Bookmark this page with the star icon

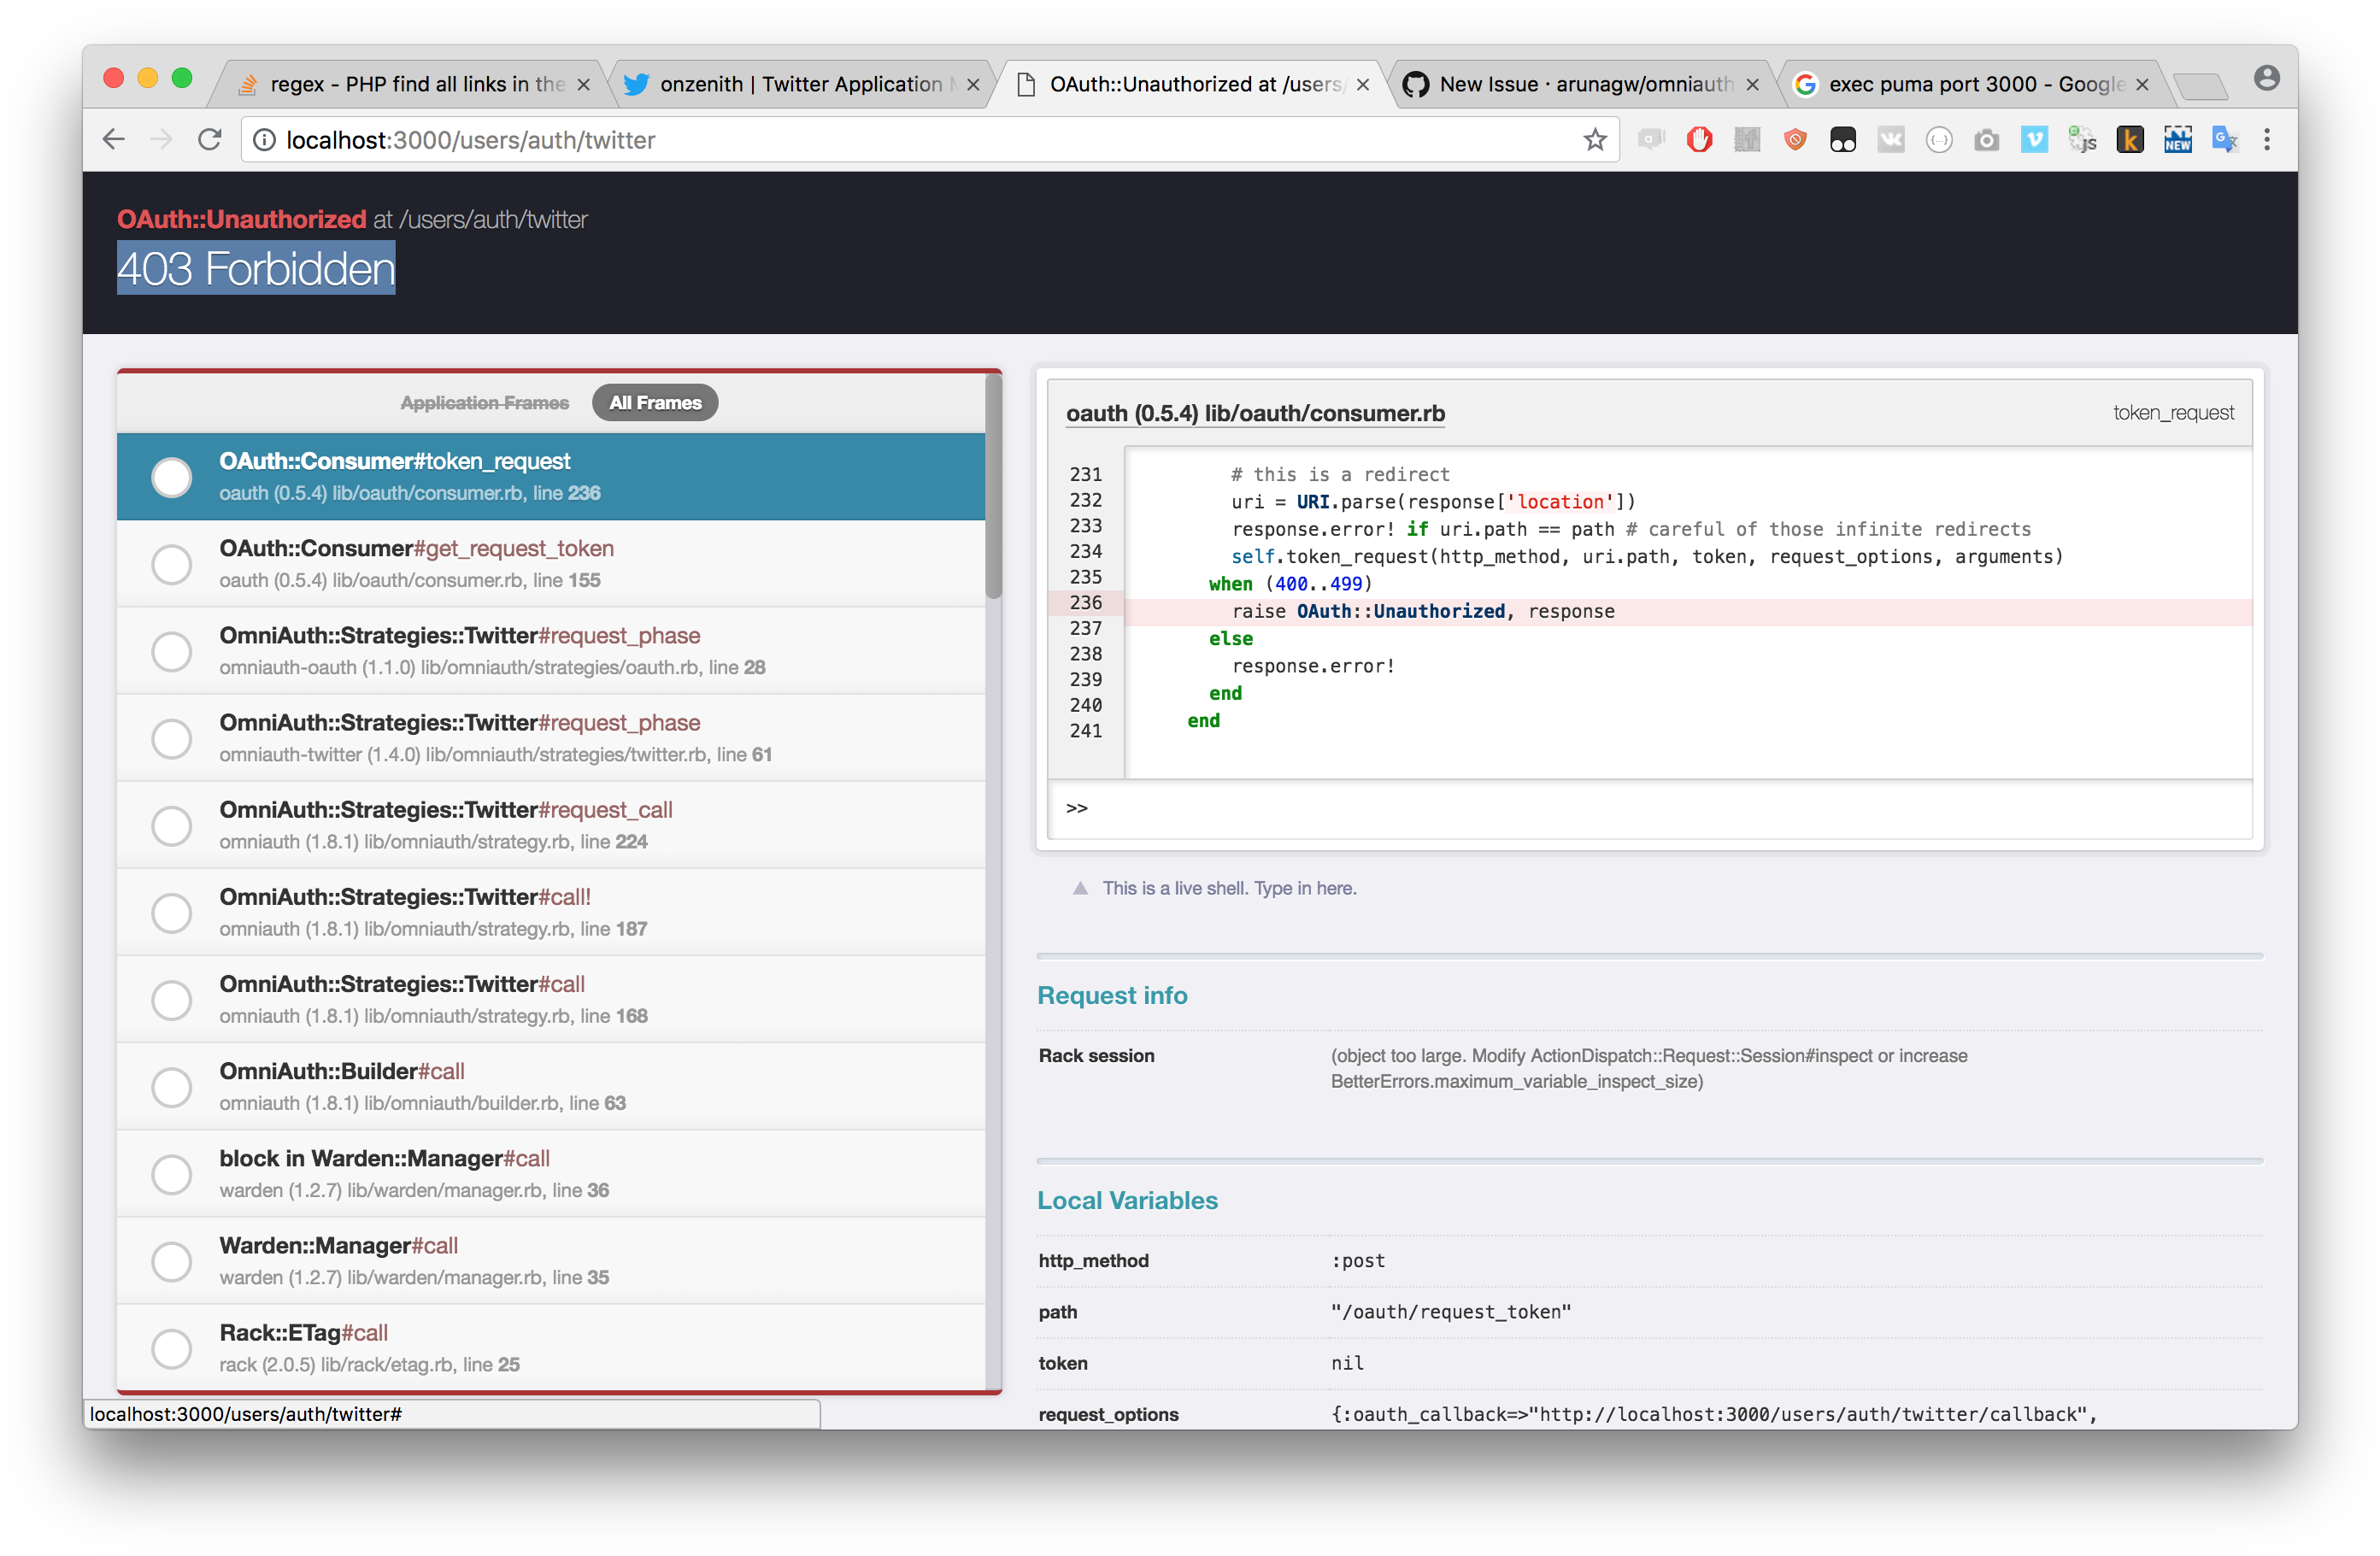pos(1595,140)
